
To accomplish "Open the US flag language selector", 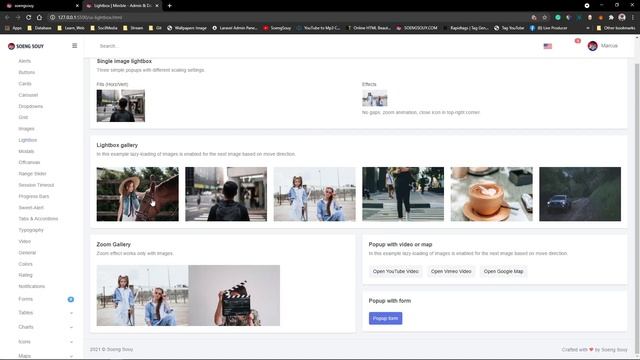I will coord(548,46).
